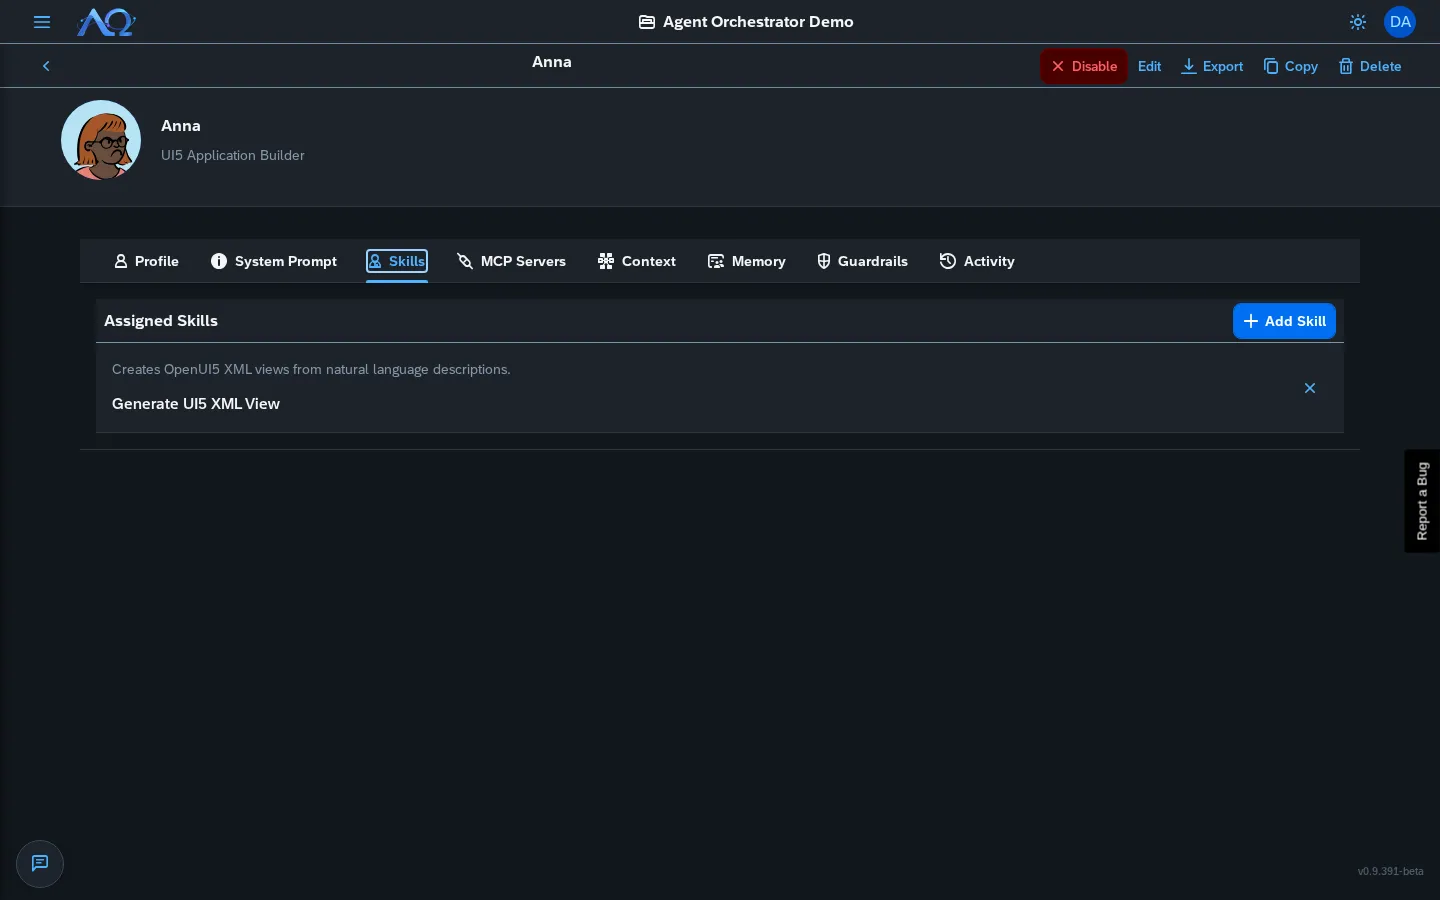Open the Activity tab

coord(977,261)
